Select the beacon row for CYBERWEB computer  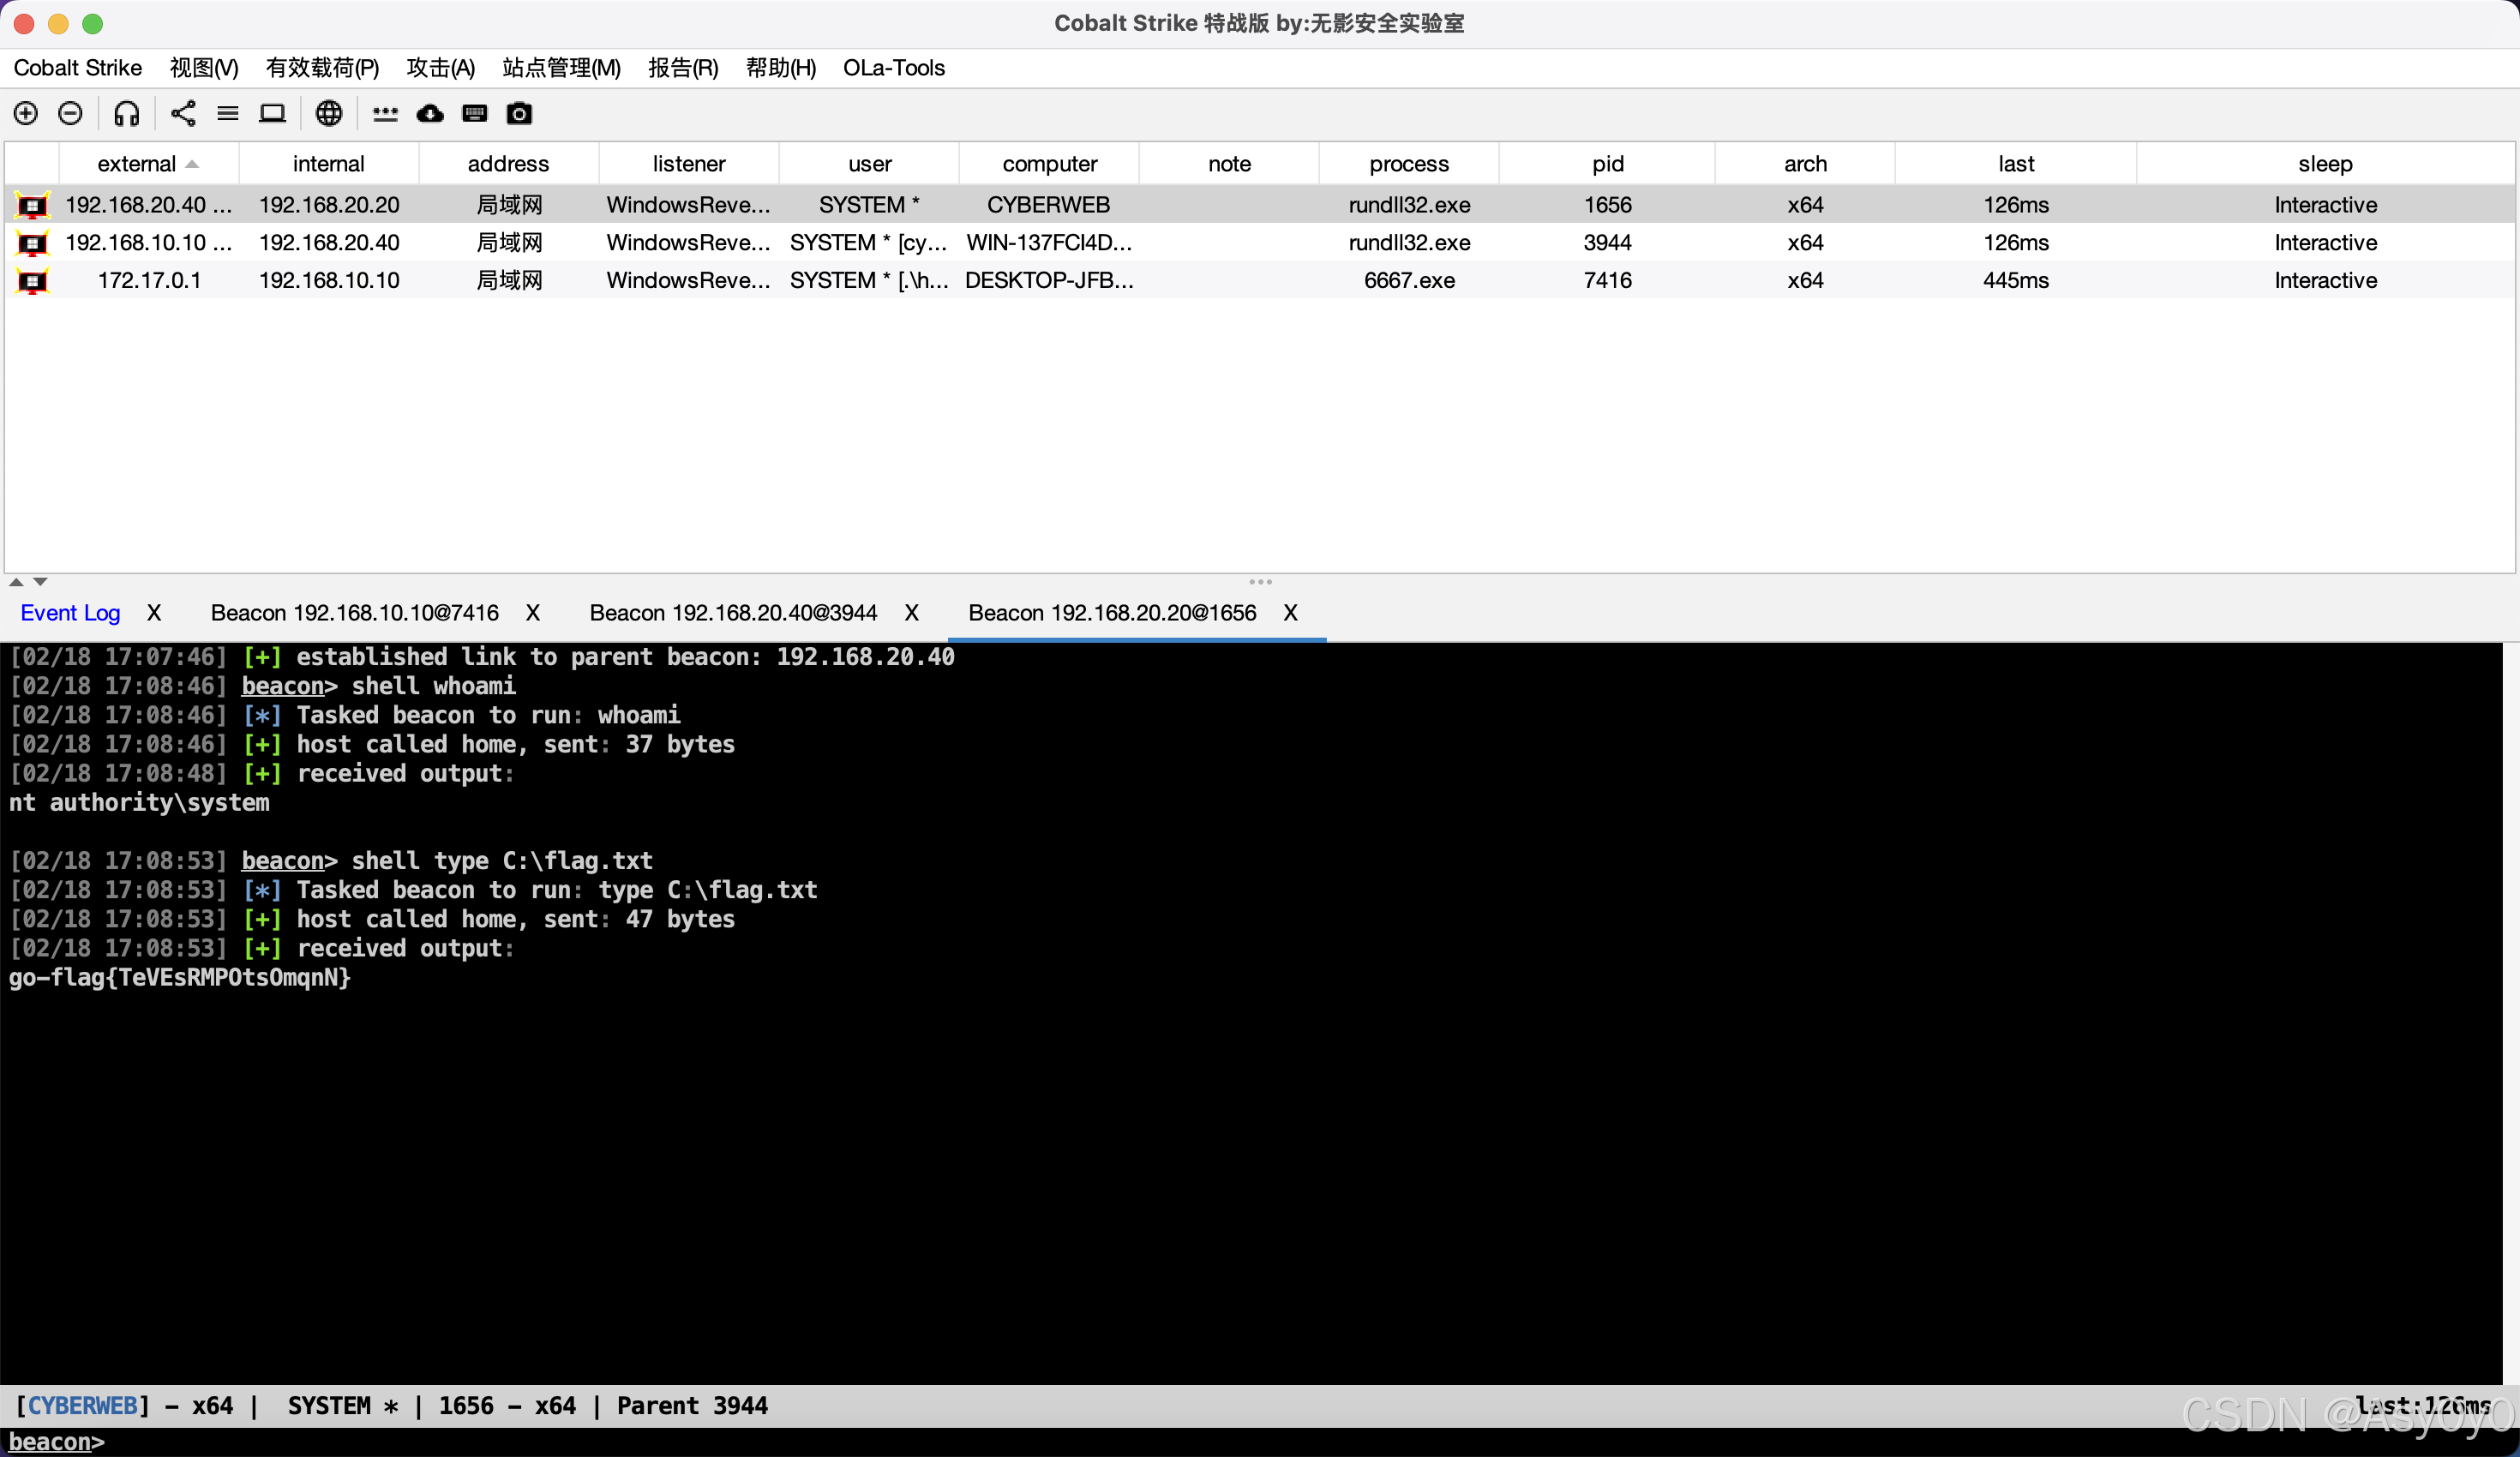(x=1048, y=204)
